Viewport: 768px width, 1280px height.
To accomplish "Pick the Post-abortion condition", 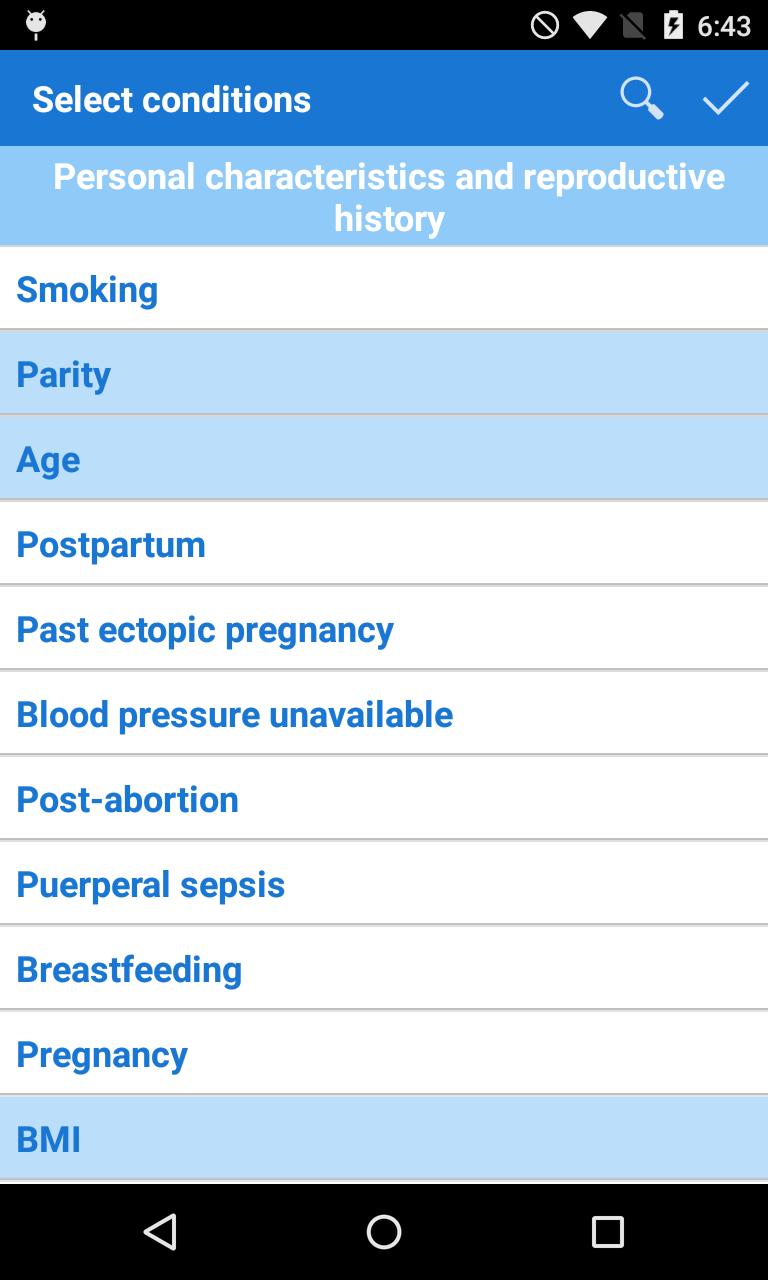I will 384,799.
